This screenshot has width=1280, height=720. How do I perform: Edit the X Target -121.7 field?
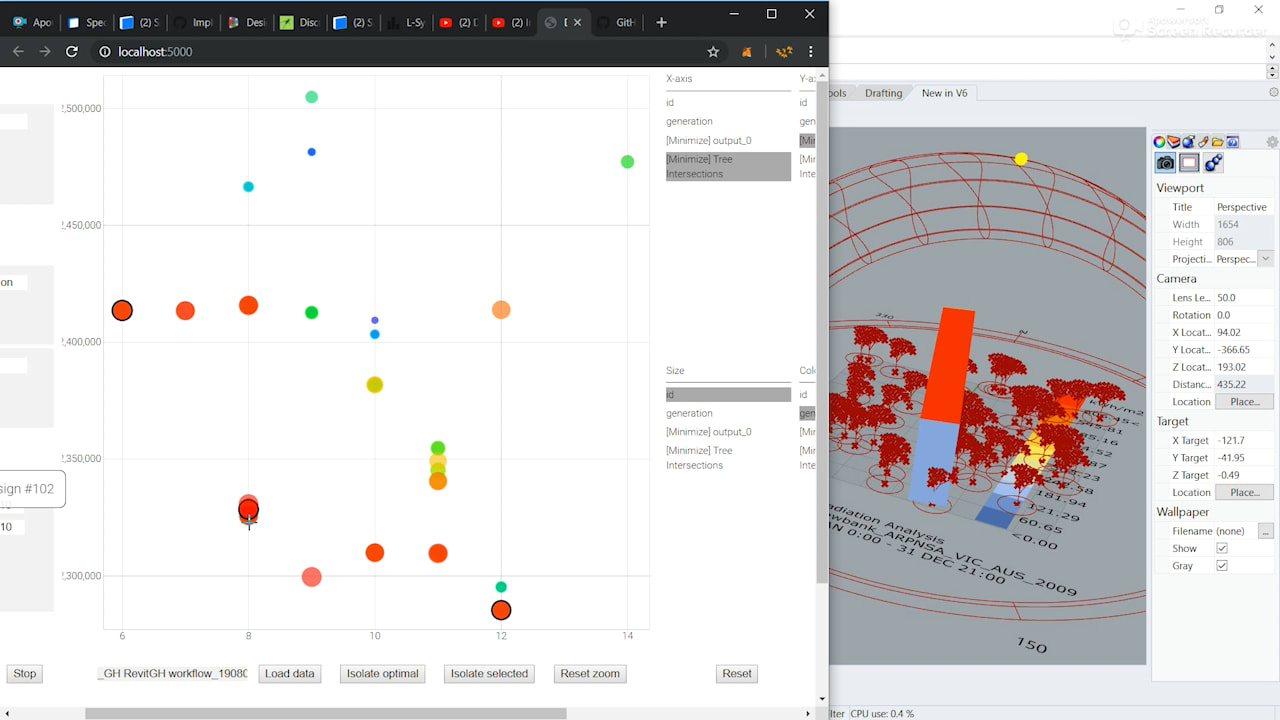(1244, 441)
